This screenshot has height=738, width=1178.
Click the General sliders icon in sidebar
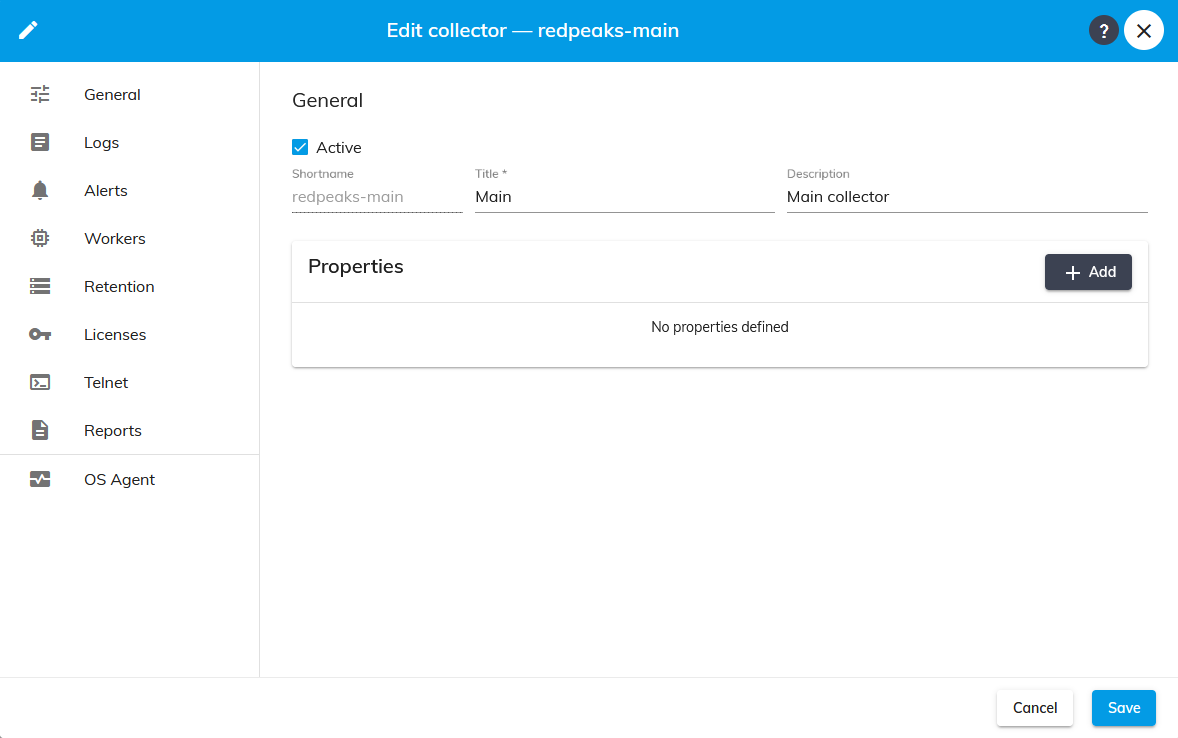point(40,94)
